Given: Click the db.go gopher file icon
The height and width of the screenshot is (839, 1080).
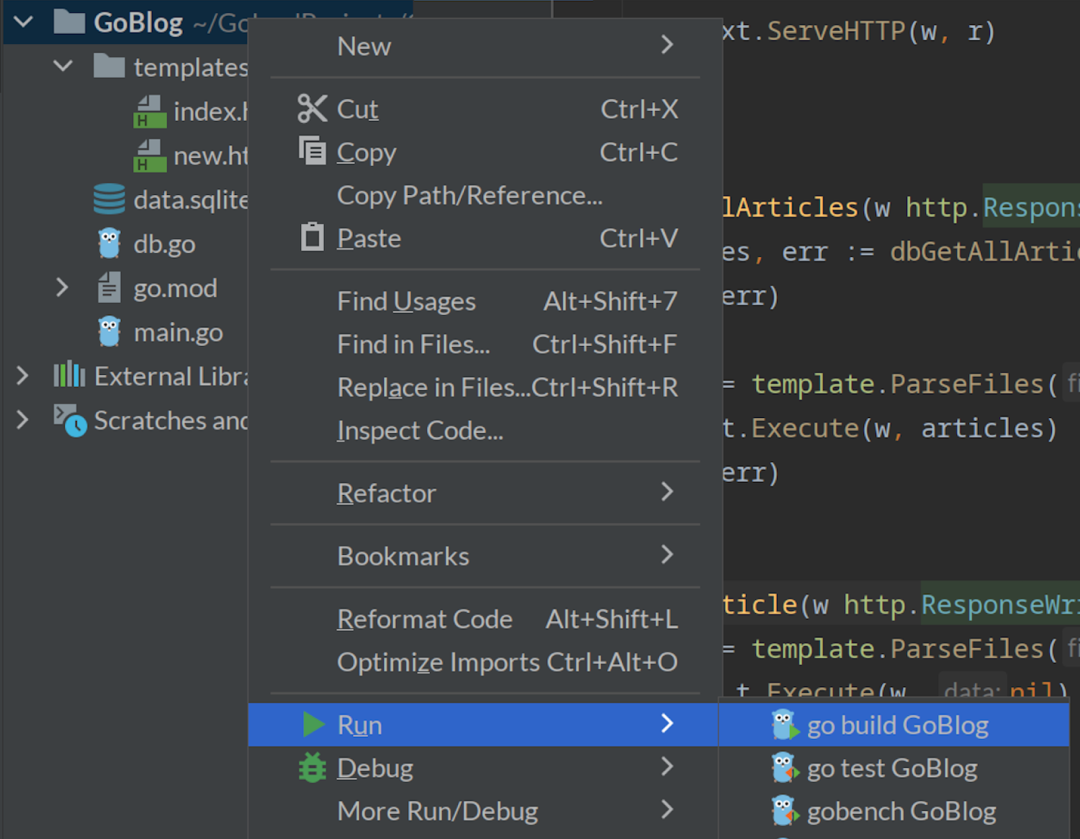Looking at the screenshot, I should pyautogui.click(x=109, y=244).
